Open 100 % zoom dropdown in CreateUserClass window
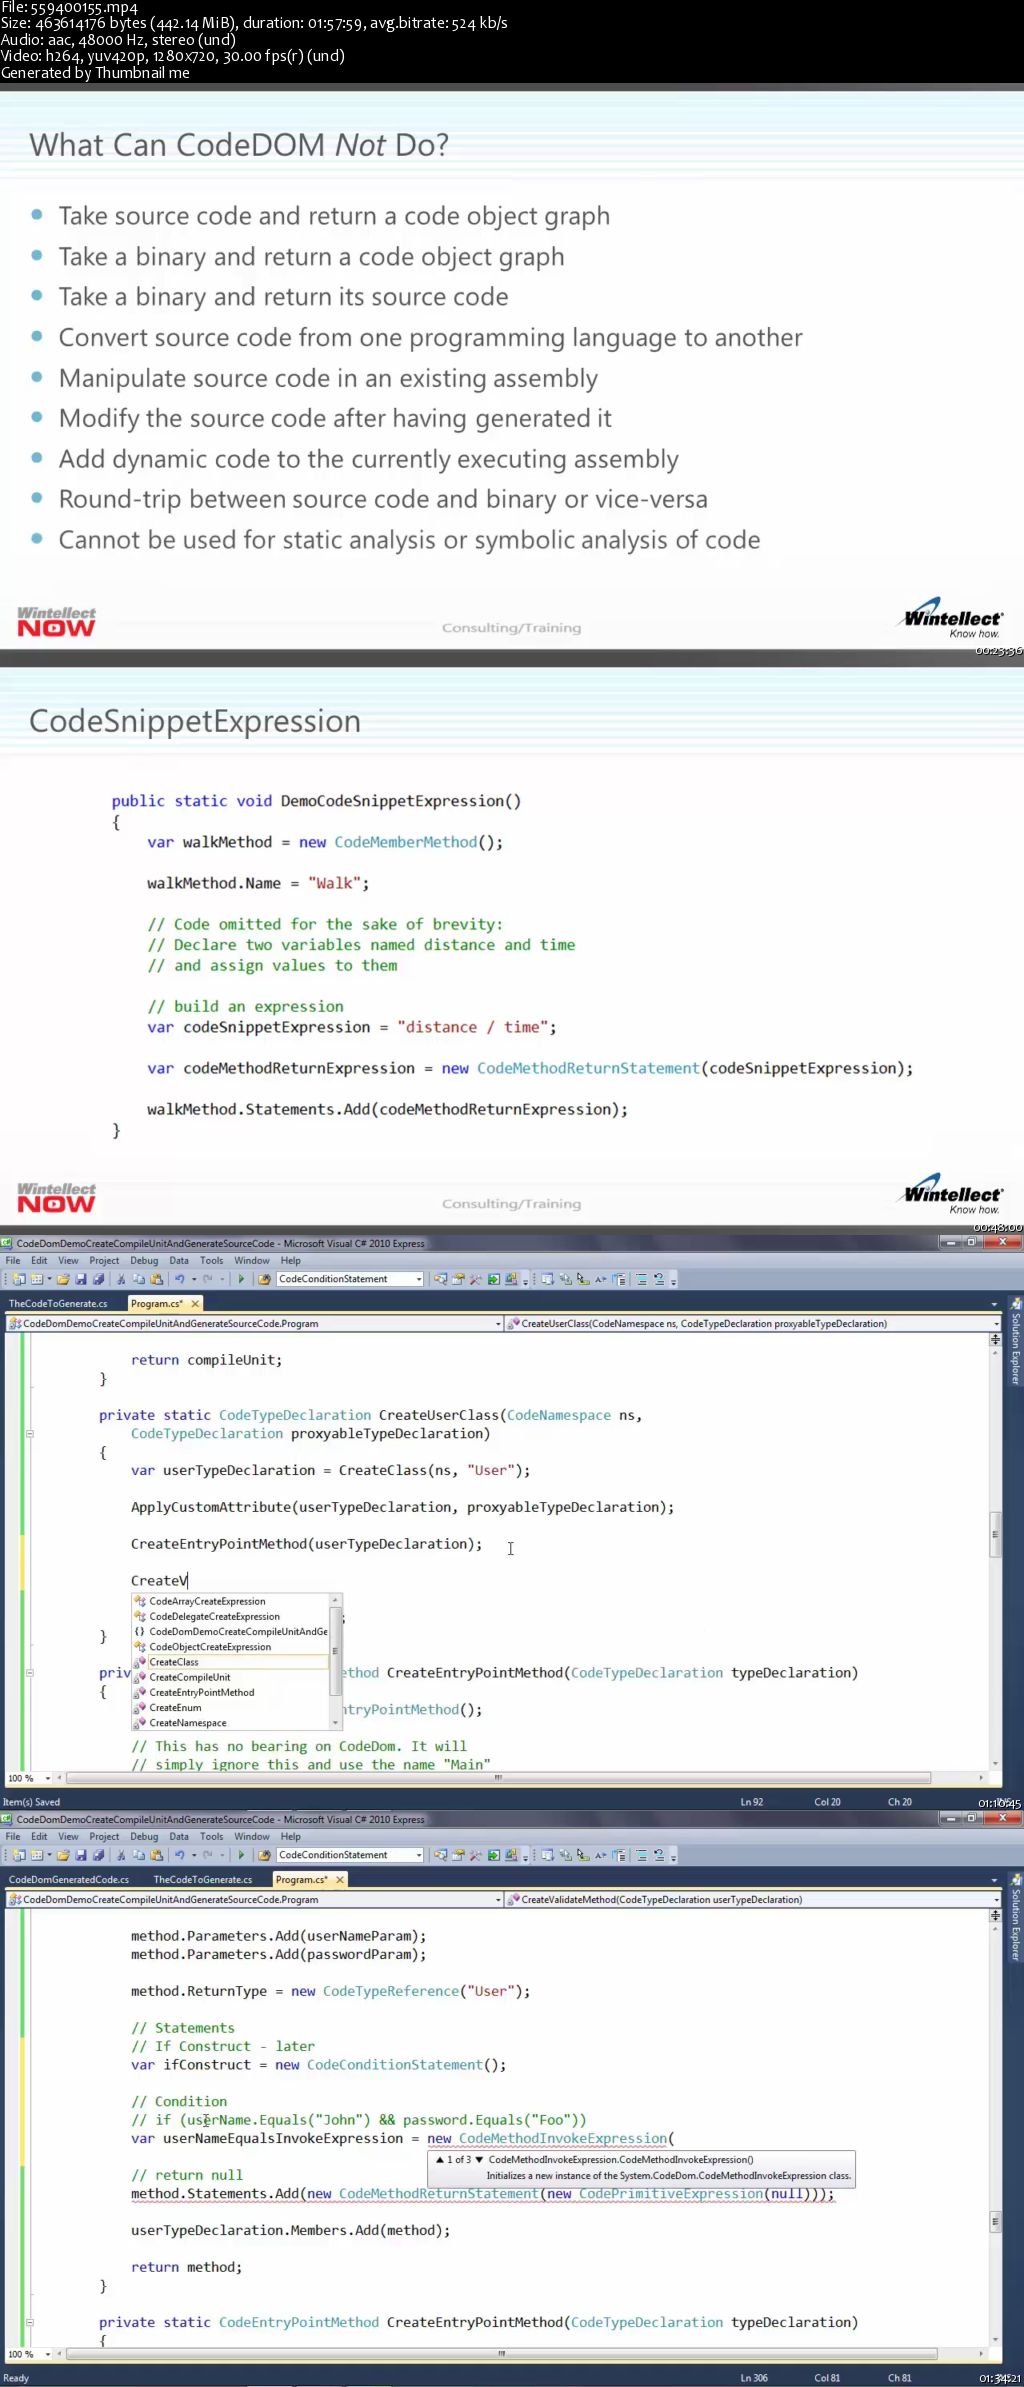 click(48, 1779)
